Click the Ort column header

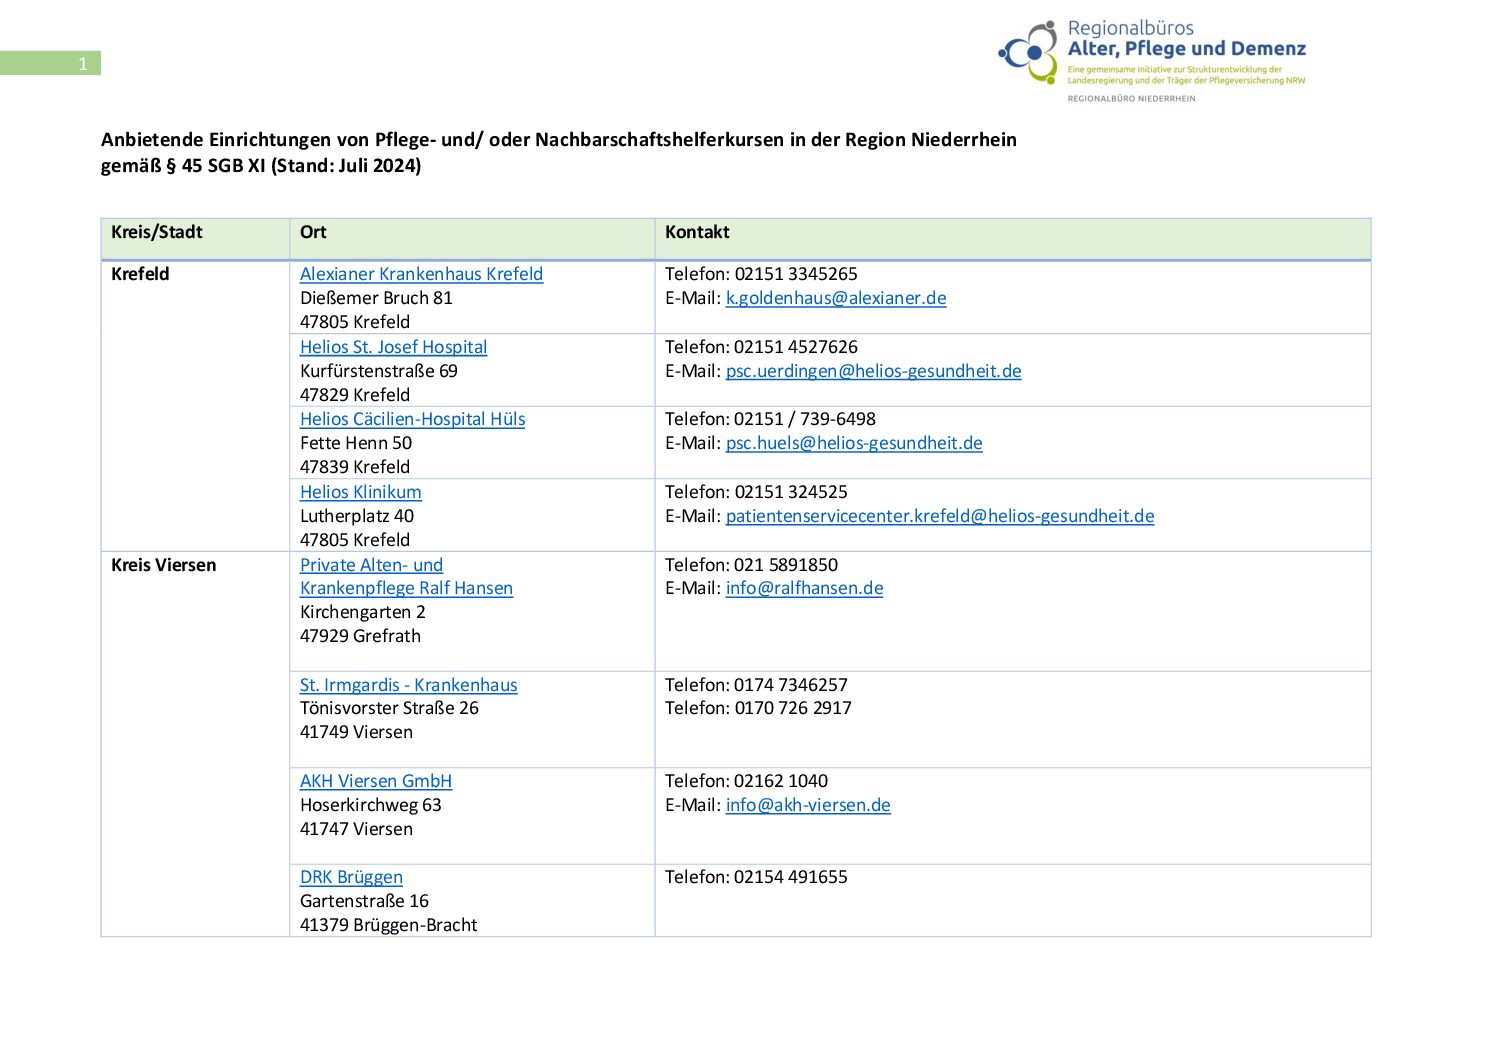point(313,232)
